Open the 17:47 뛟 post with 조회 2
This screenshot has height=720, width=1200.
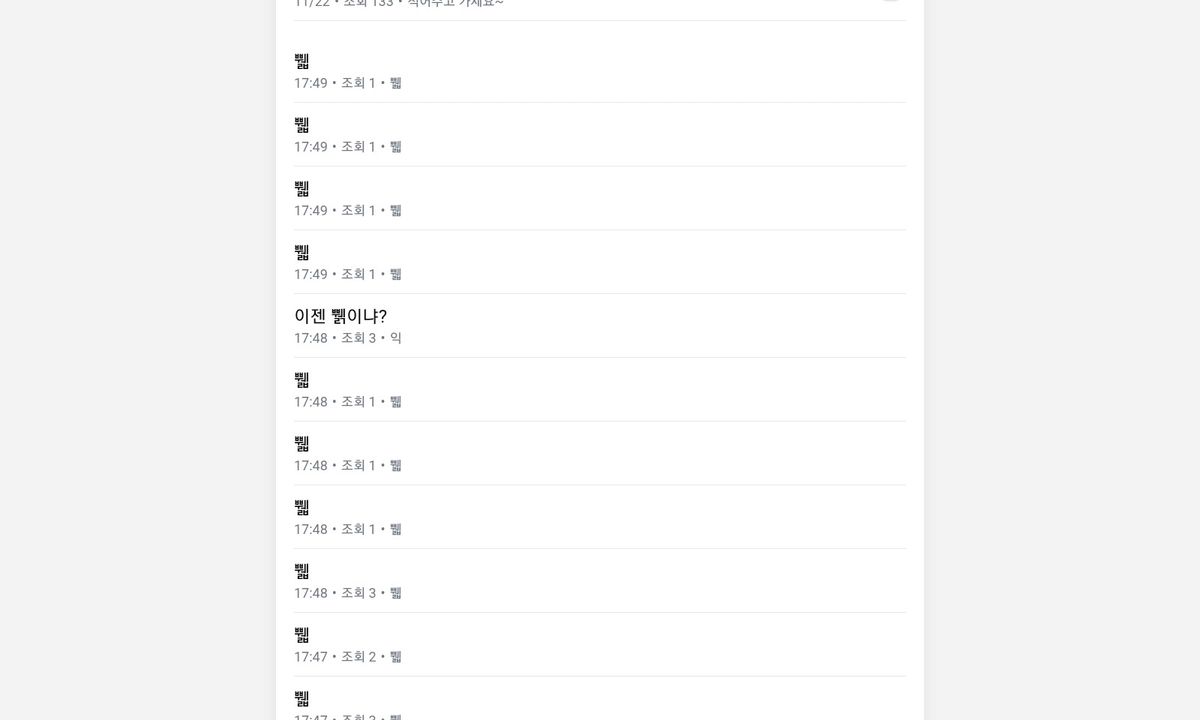pyautogui.click(x=302, y=635)
